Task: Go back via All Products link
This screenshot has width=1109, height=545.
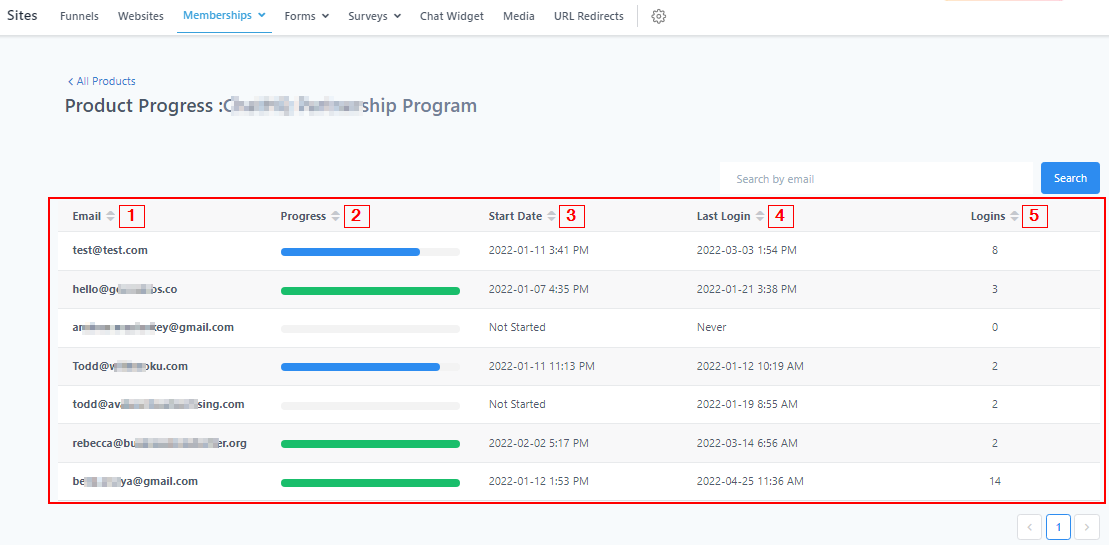Action: click(101, 81)
